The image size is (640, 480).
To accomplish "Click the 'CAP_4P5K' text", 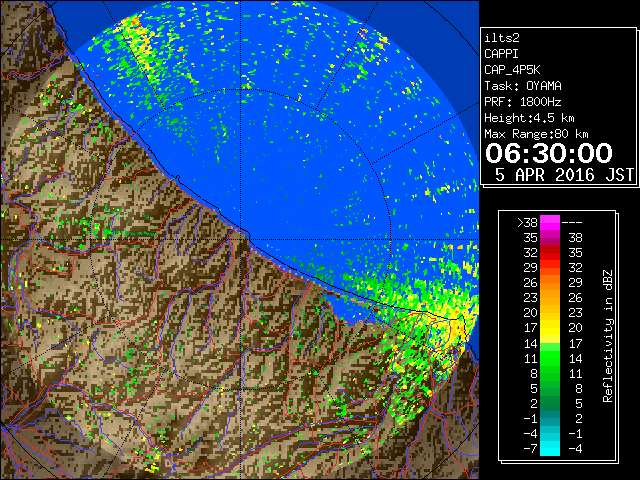I will (512, 70).
